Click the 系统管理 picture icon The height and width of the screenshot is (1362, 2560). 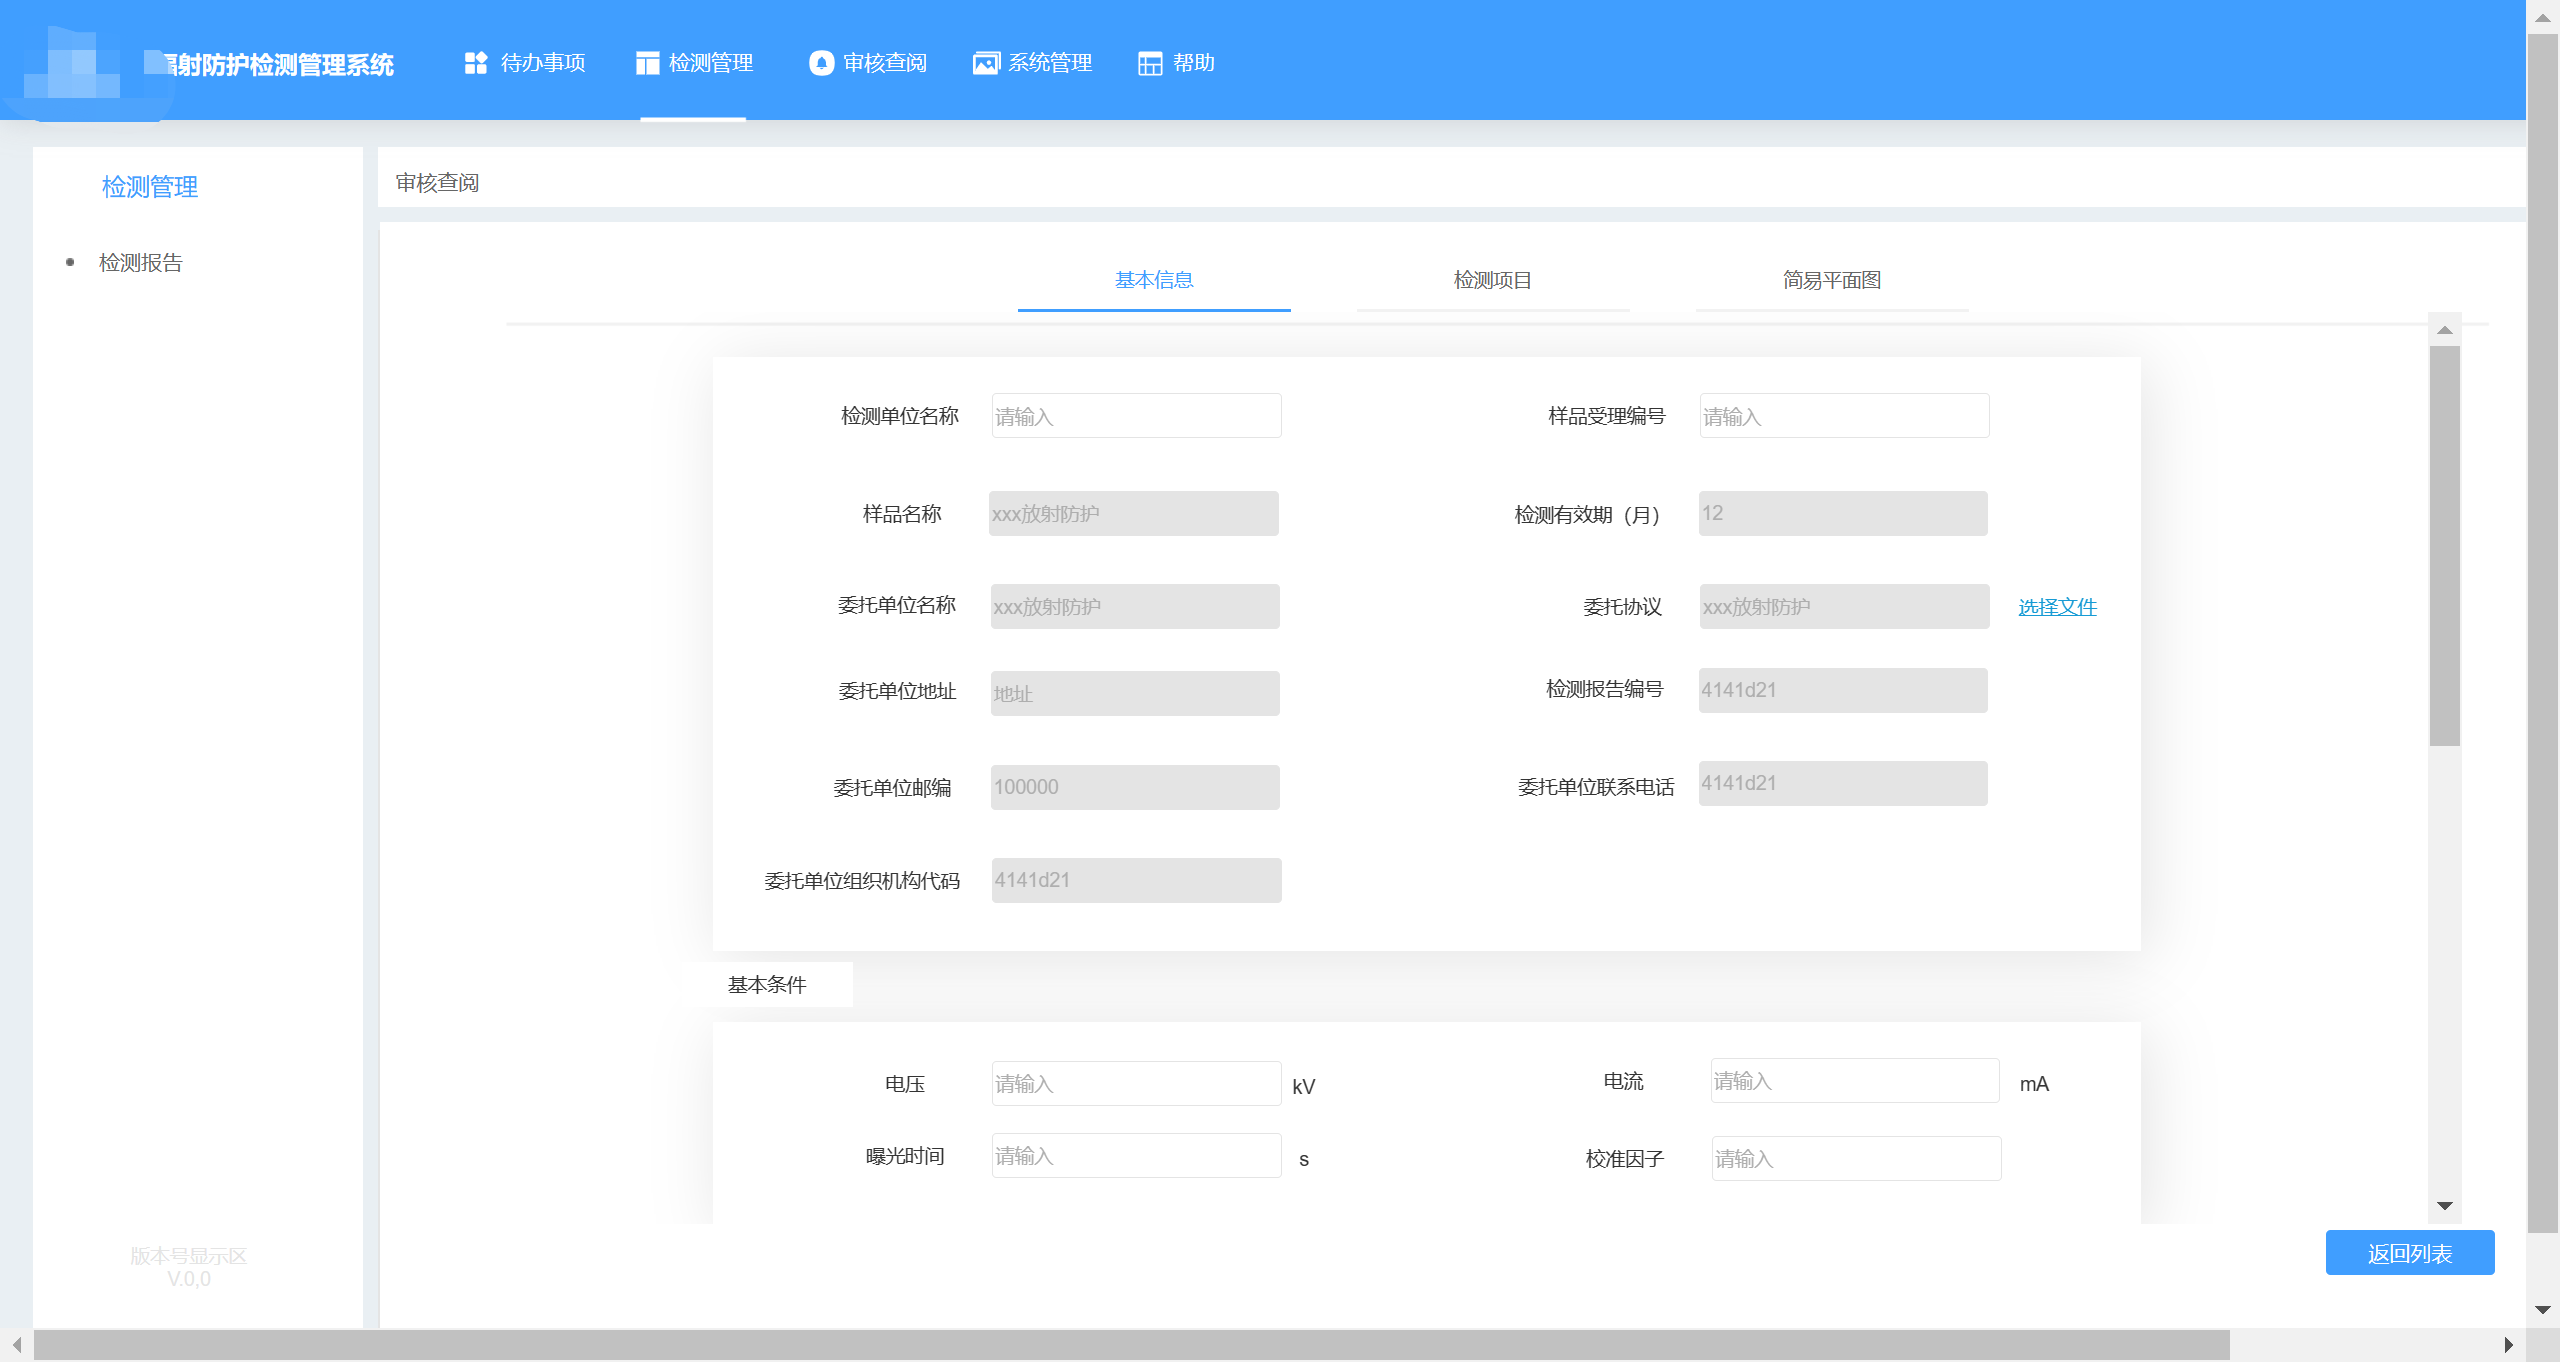coord(986,63)
